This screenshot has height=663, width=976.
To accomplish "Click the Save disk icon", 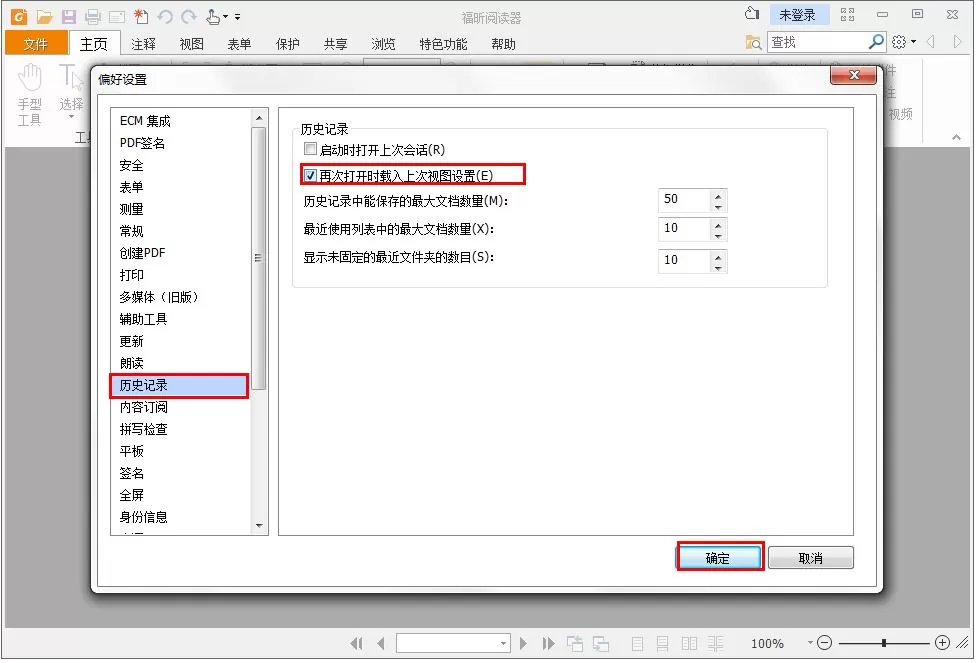I will point(68,17).
